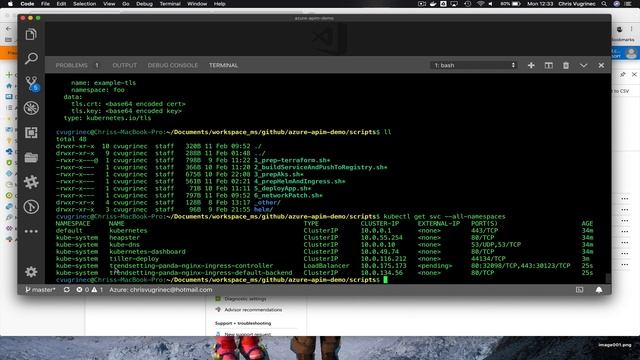640x360 pixels.
Task: Open the Go menu
Action: [x=126, y=4]
